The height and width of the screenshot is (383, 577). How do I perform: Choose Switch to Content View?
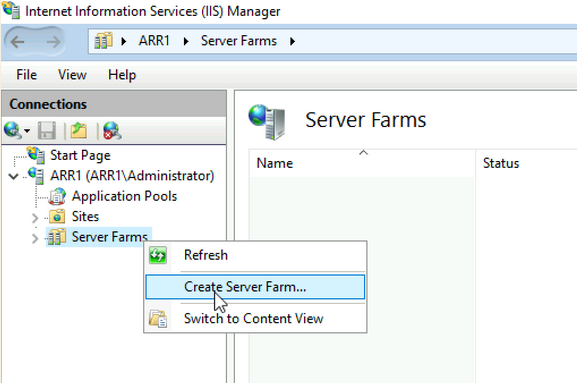tap(255, 319)
